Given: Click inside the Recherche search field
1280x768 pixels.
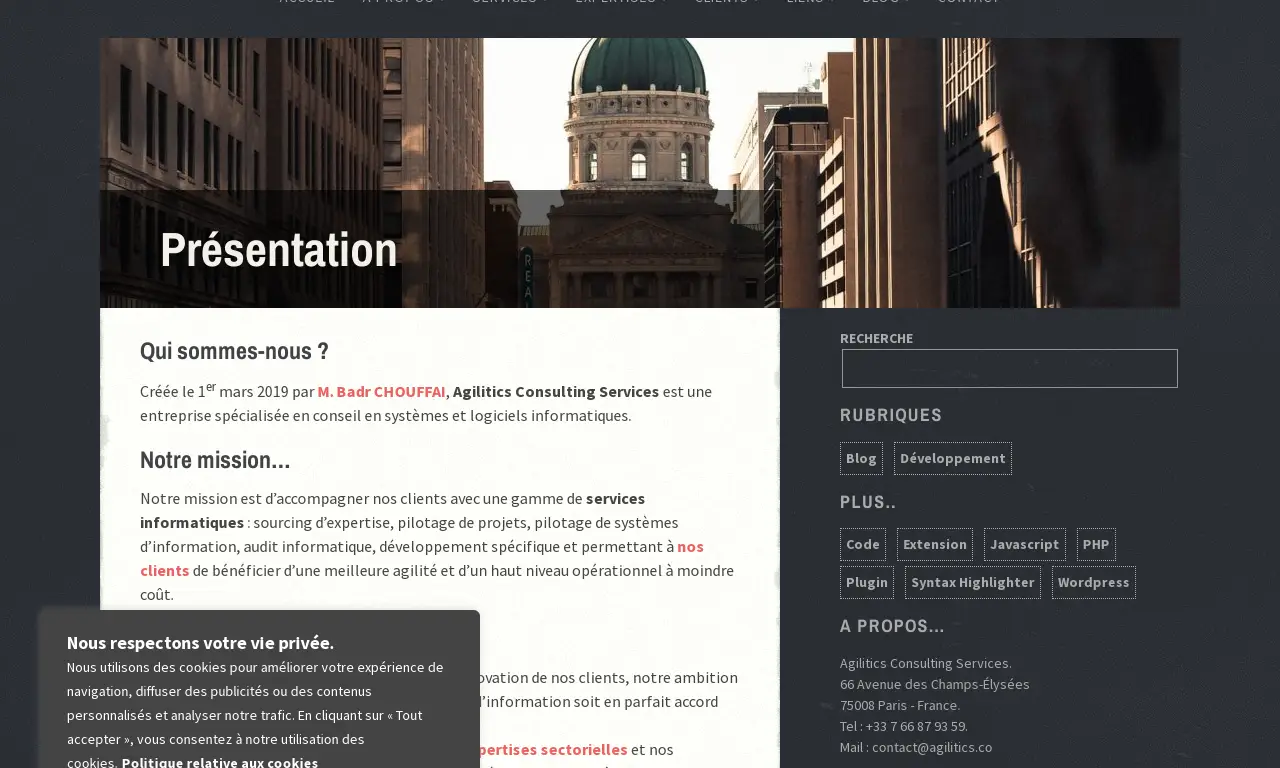Looking at the screenshot, I should click(x=1009, y=368).
